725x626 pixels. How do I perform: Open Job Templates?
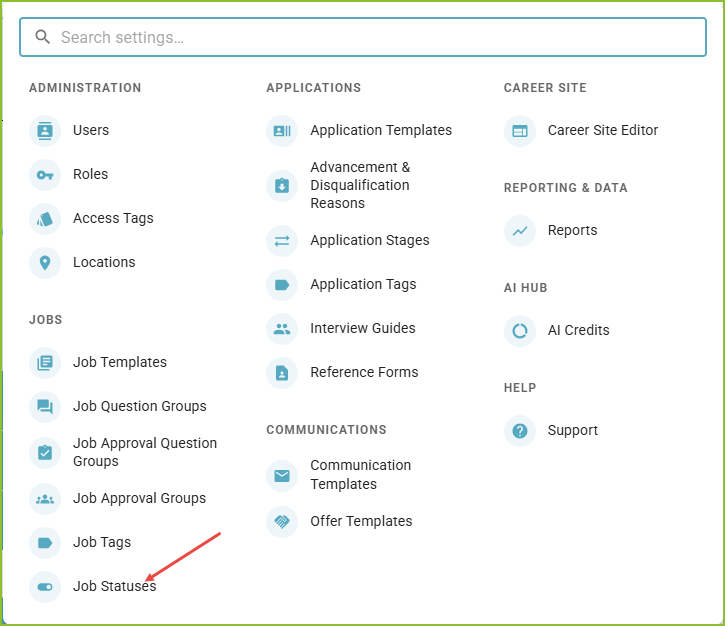(120, 362)
